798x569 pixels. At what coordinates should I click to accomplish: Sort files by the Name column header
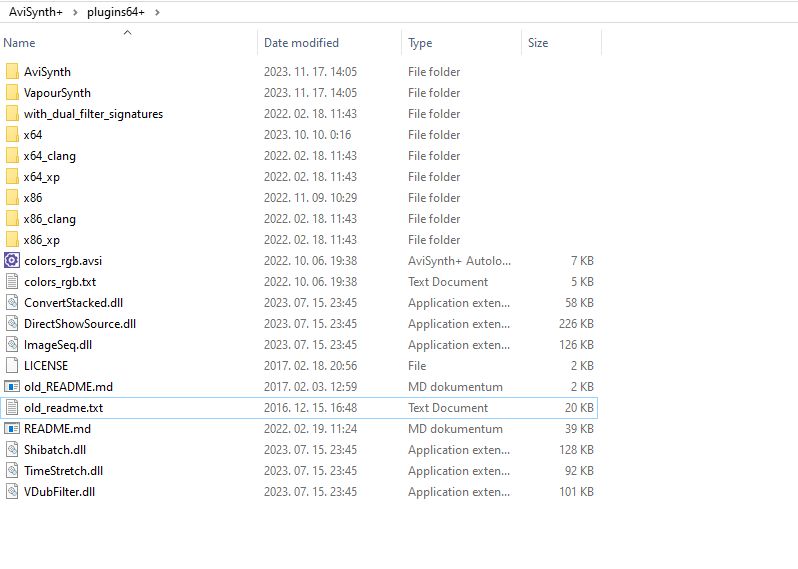point(19,43)
